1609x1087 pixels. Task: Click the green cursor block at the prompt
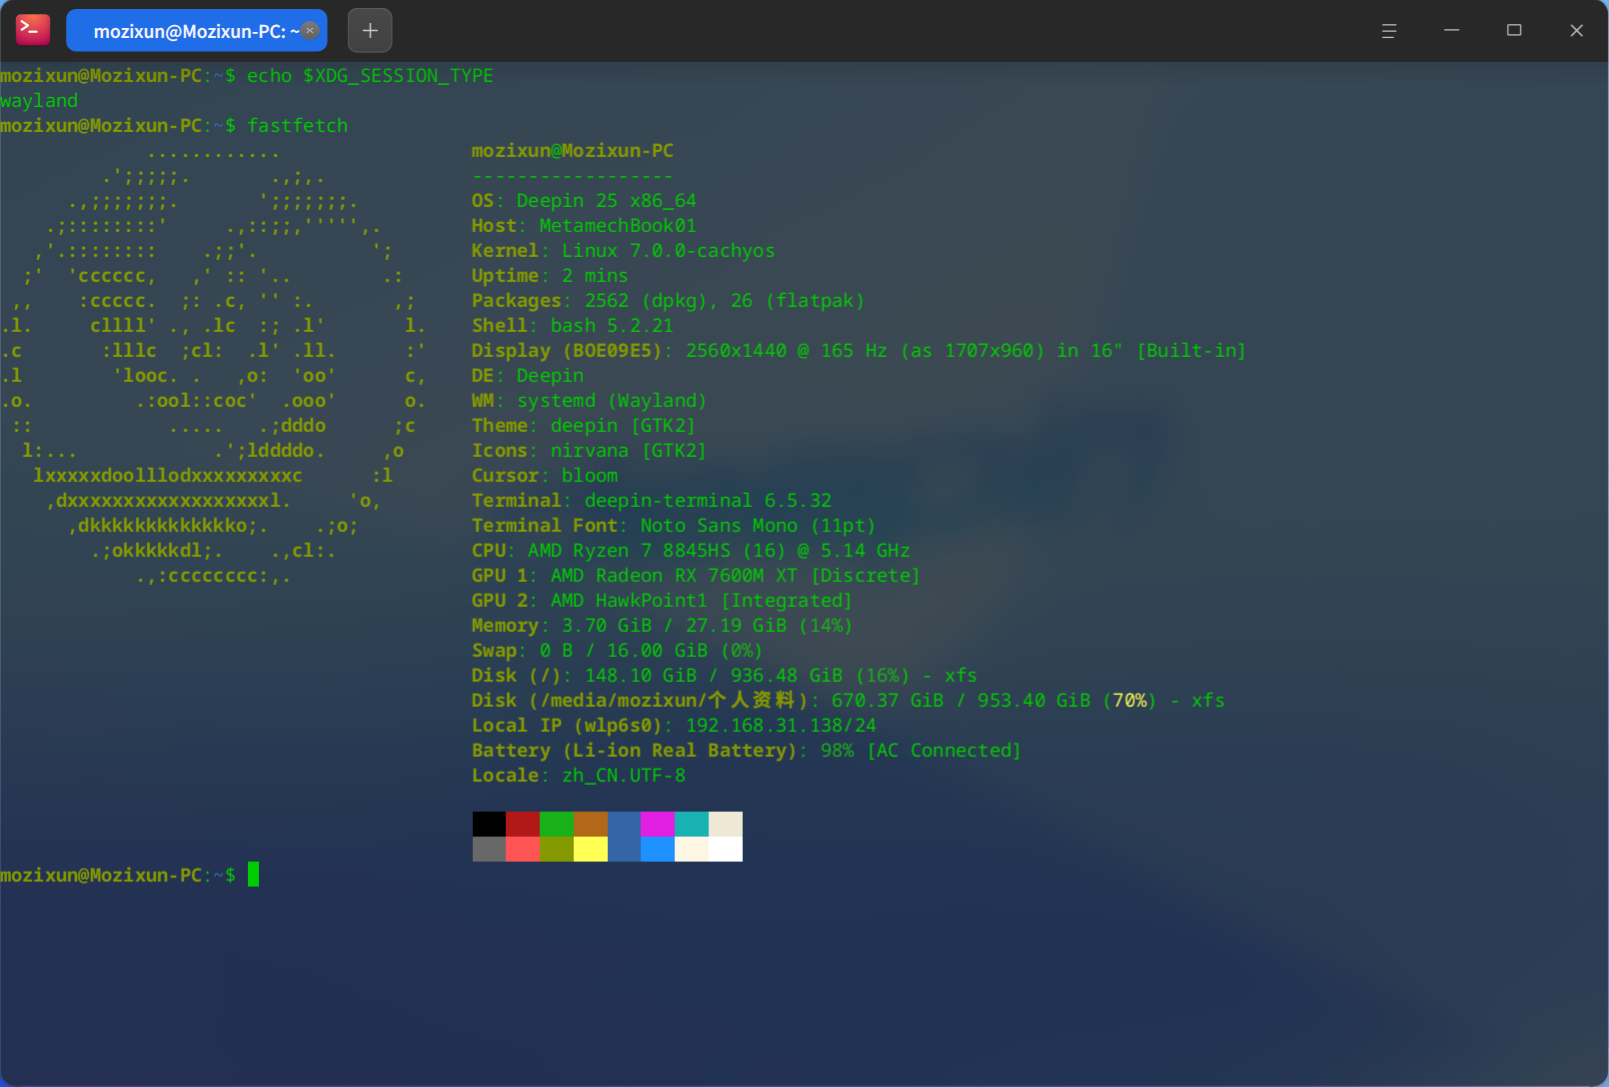point(254,875)
